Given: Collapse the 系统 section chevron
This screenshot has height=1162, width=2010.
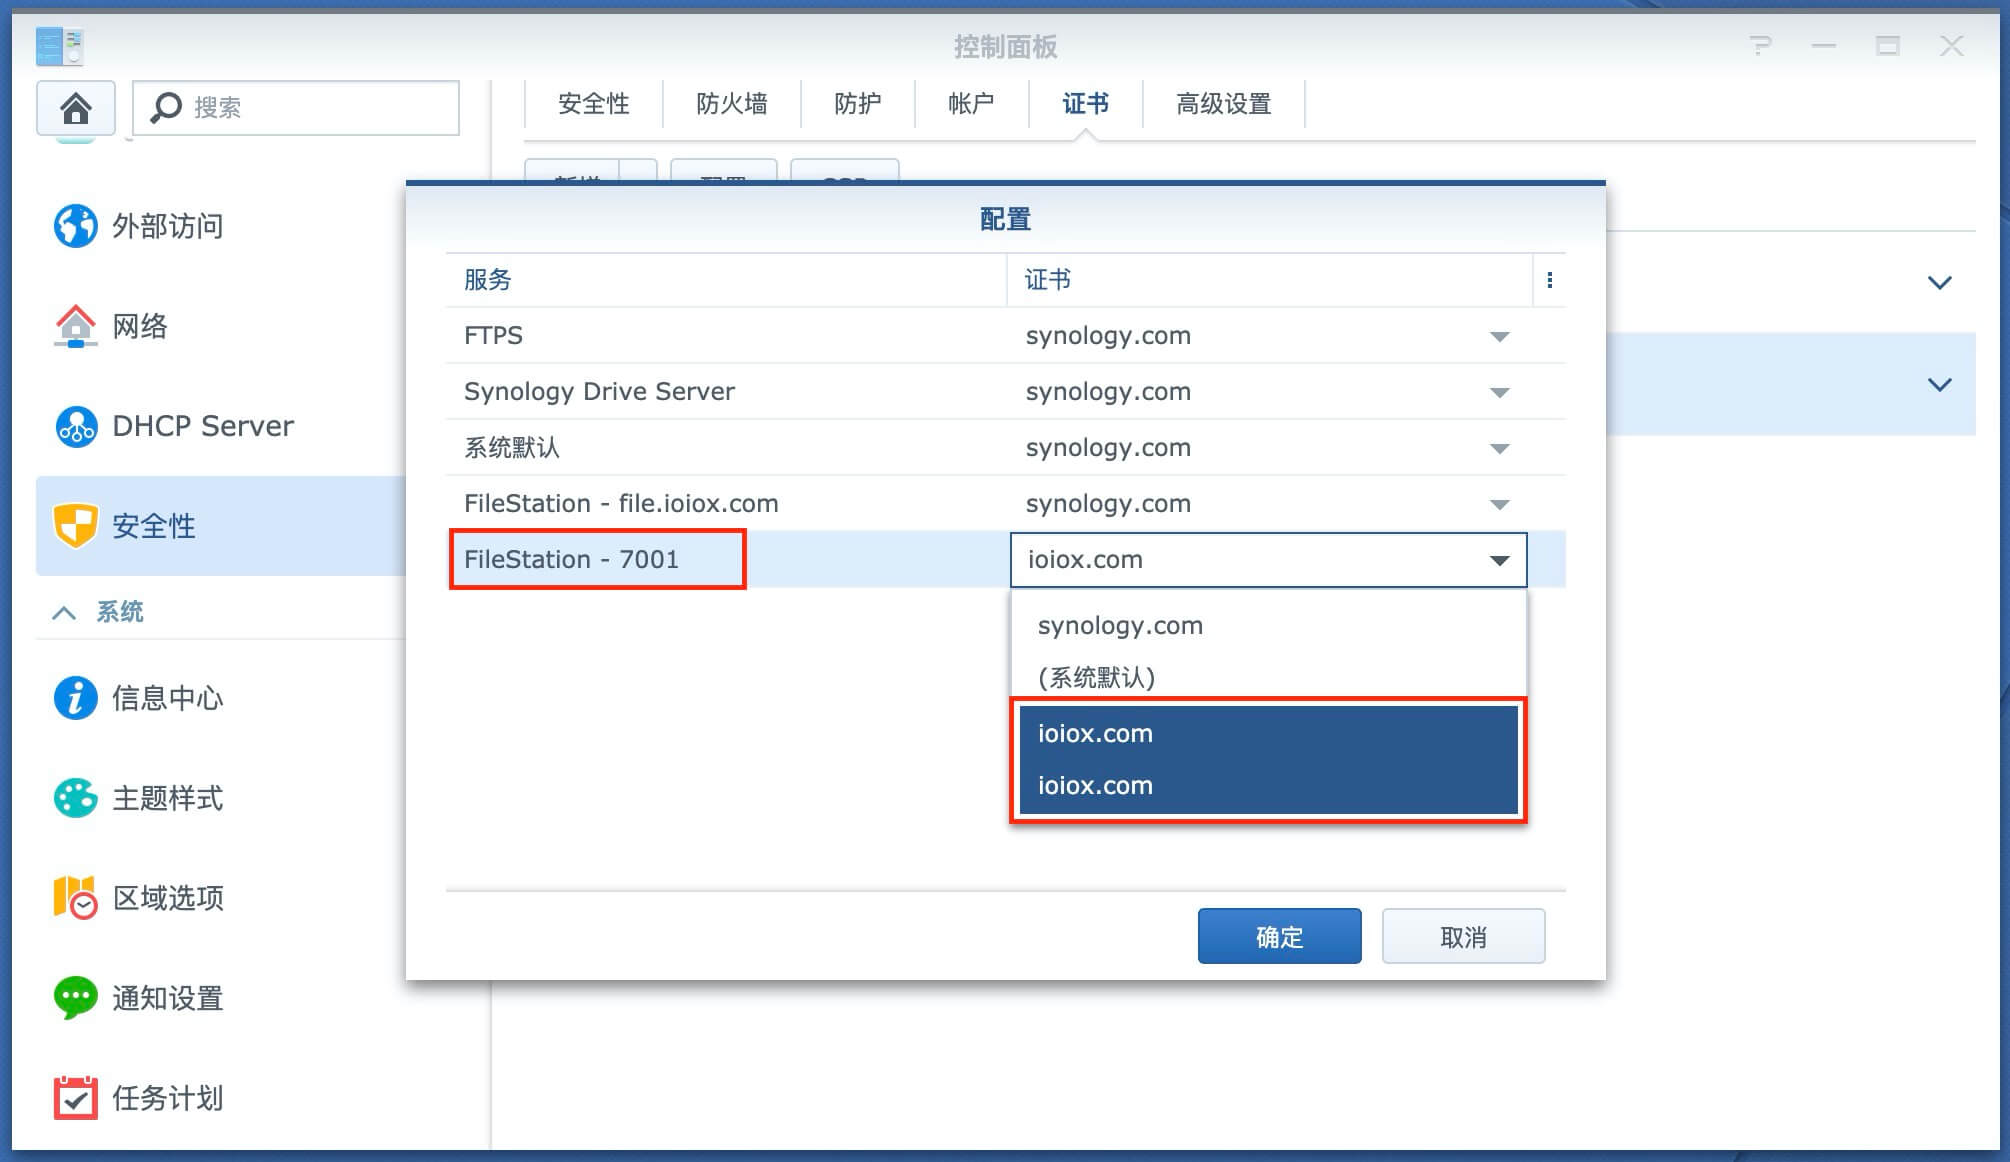Looking at the screenshot, I should (64, 612).
